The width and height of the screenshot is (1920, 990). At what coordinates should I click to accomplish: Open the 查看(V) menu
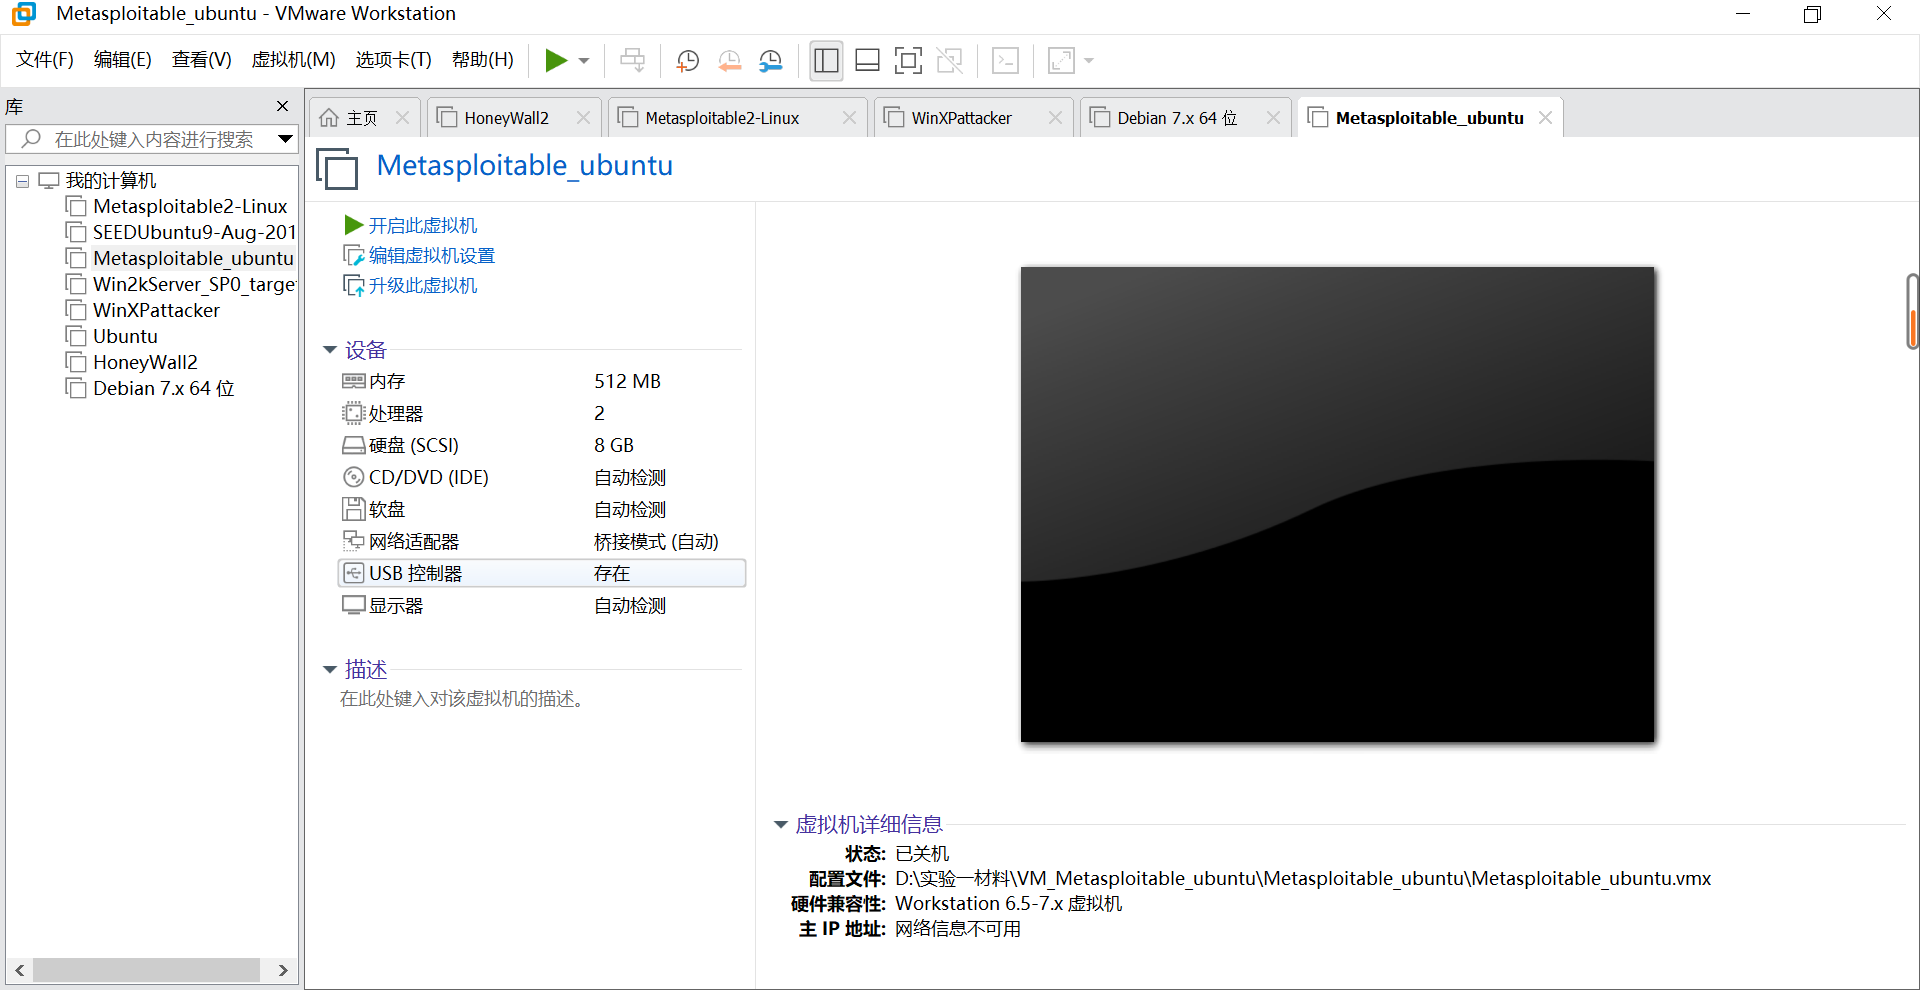click(201, 60)
